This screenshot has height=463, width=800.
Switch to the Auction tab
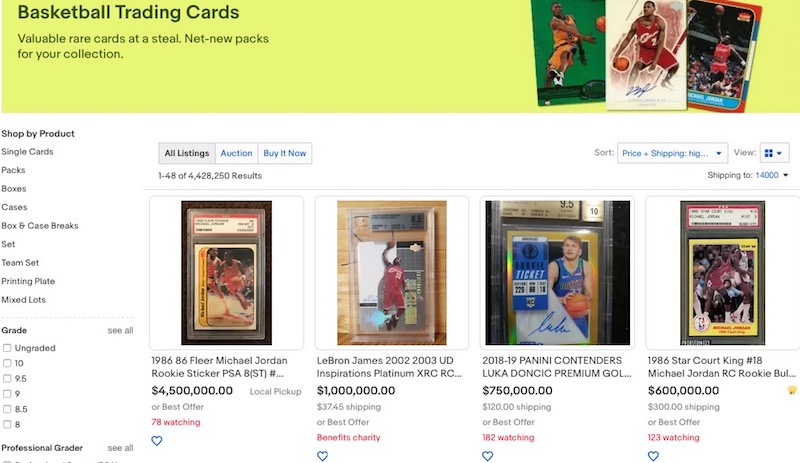236,153
